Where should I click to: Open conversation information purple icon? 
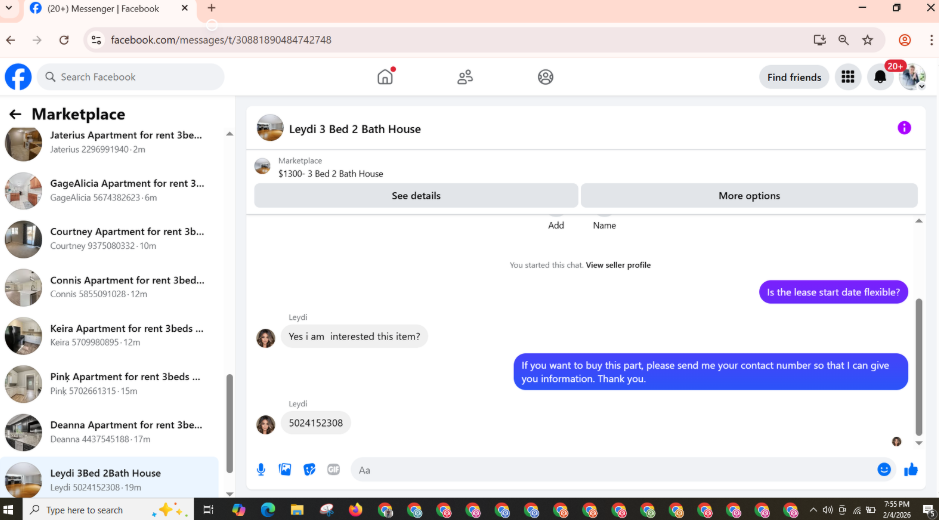904,128
